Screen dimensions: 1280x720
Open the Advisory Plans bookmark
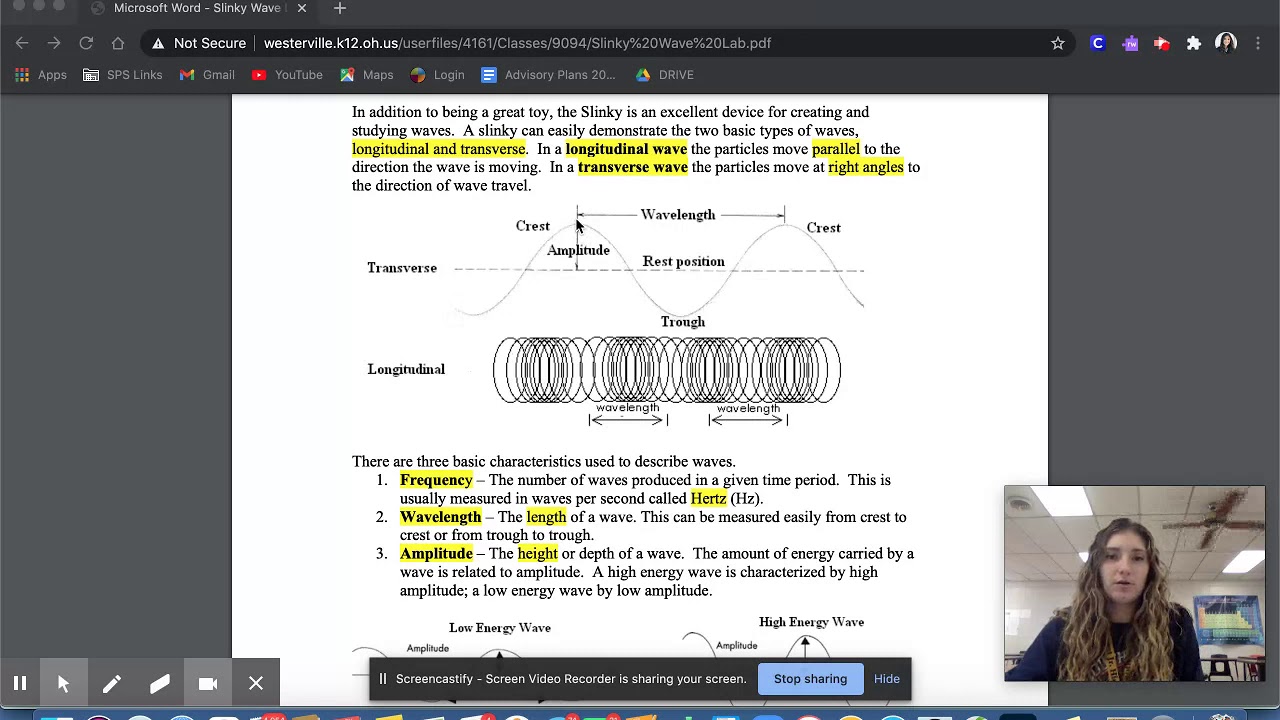point(549,75)
